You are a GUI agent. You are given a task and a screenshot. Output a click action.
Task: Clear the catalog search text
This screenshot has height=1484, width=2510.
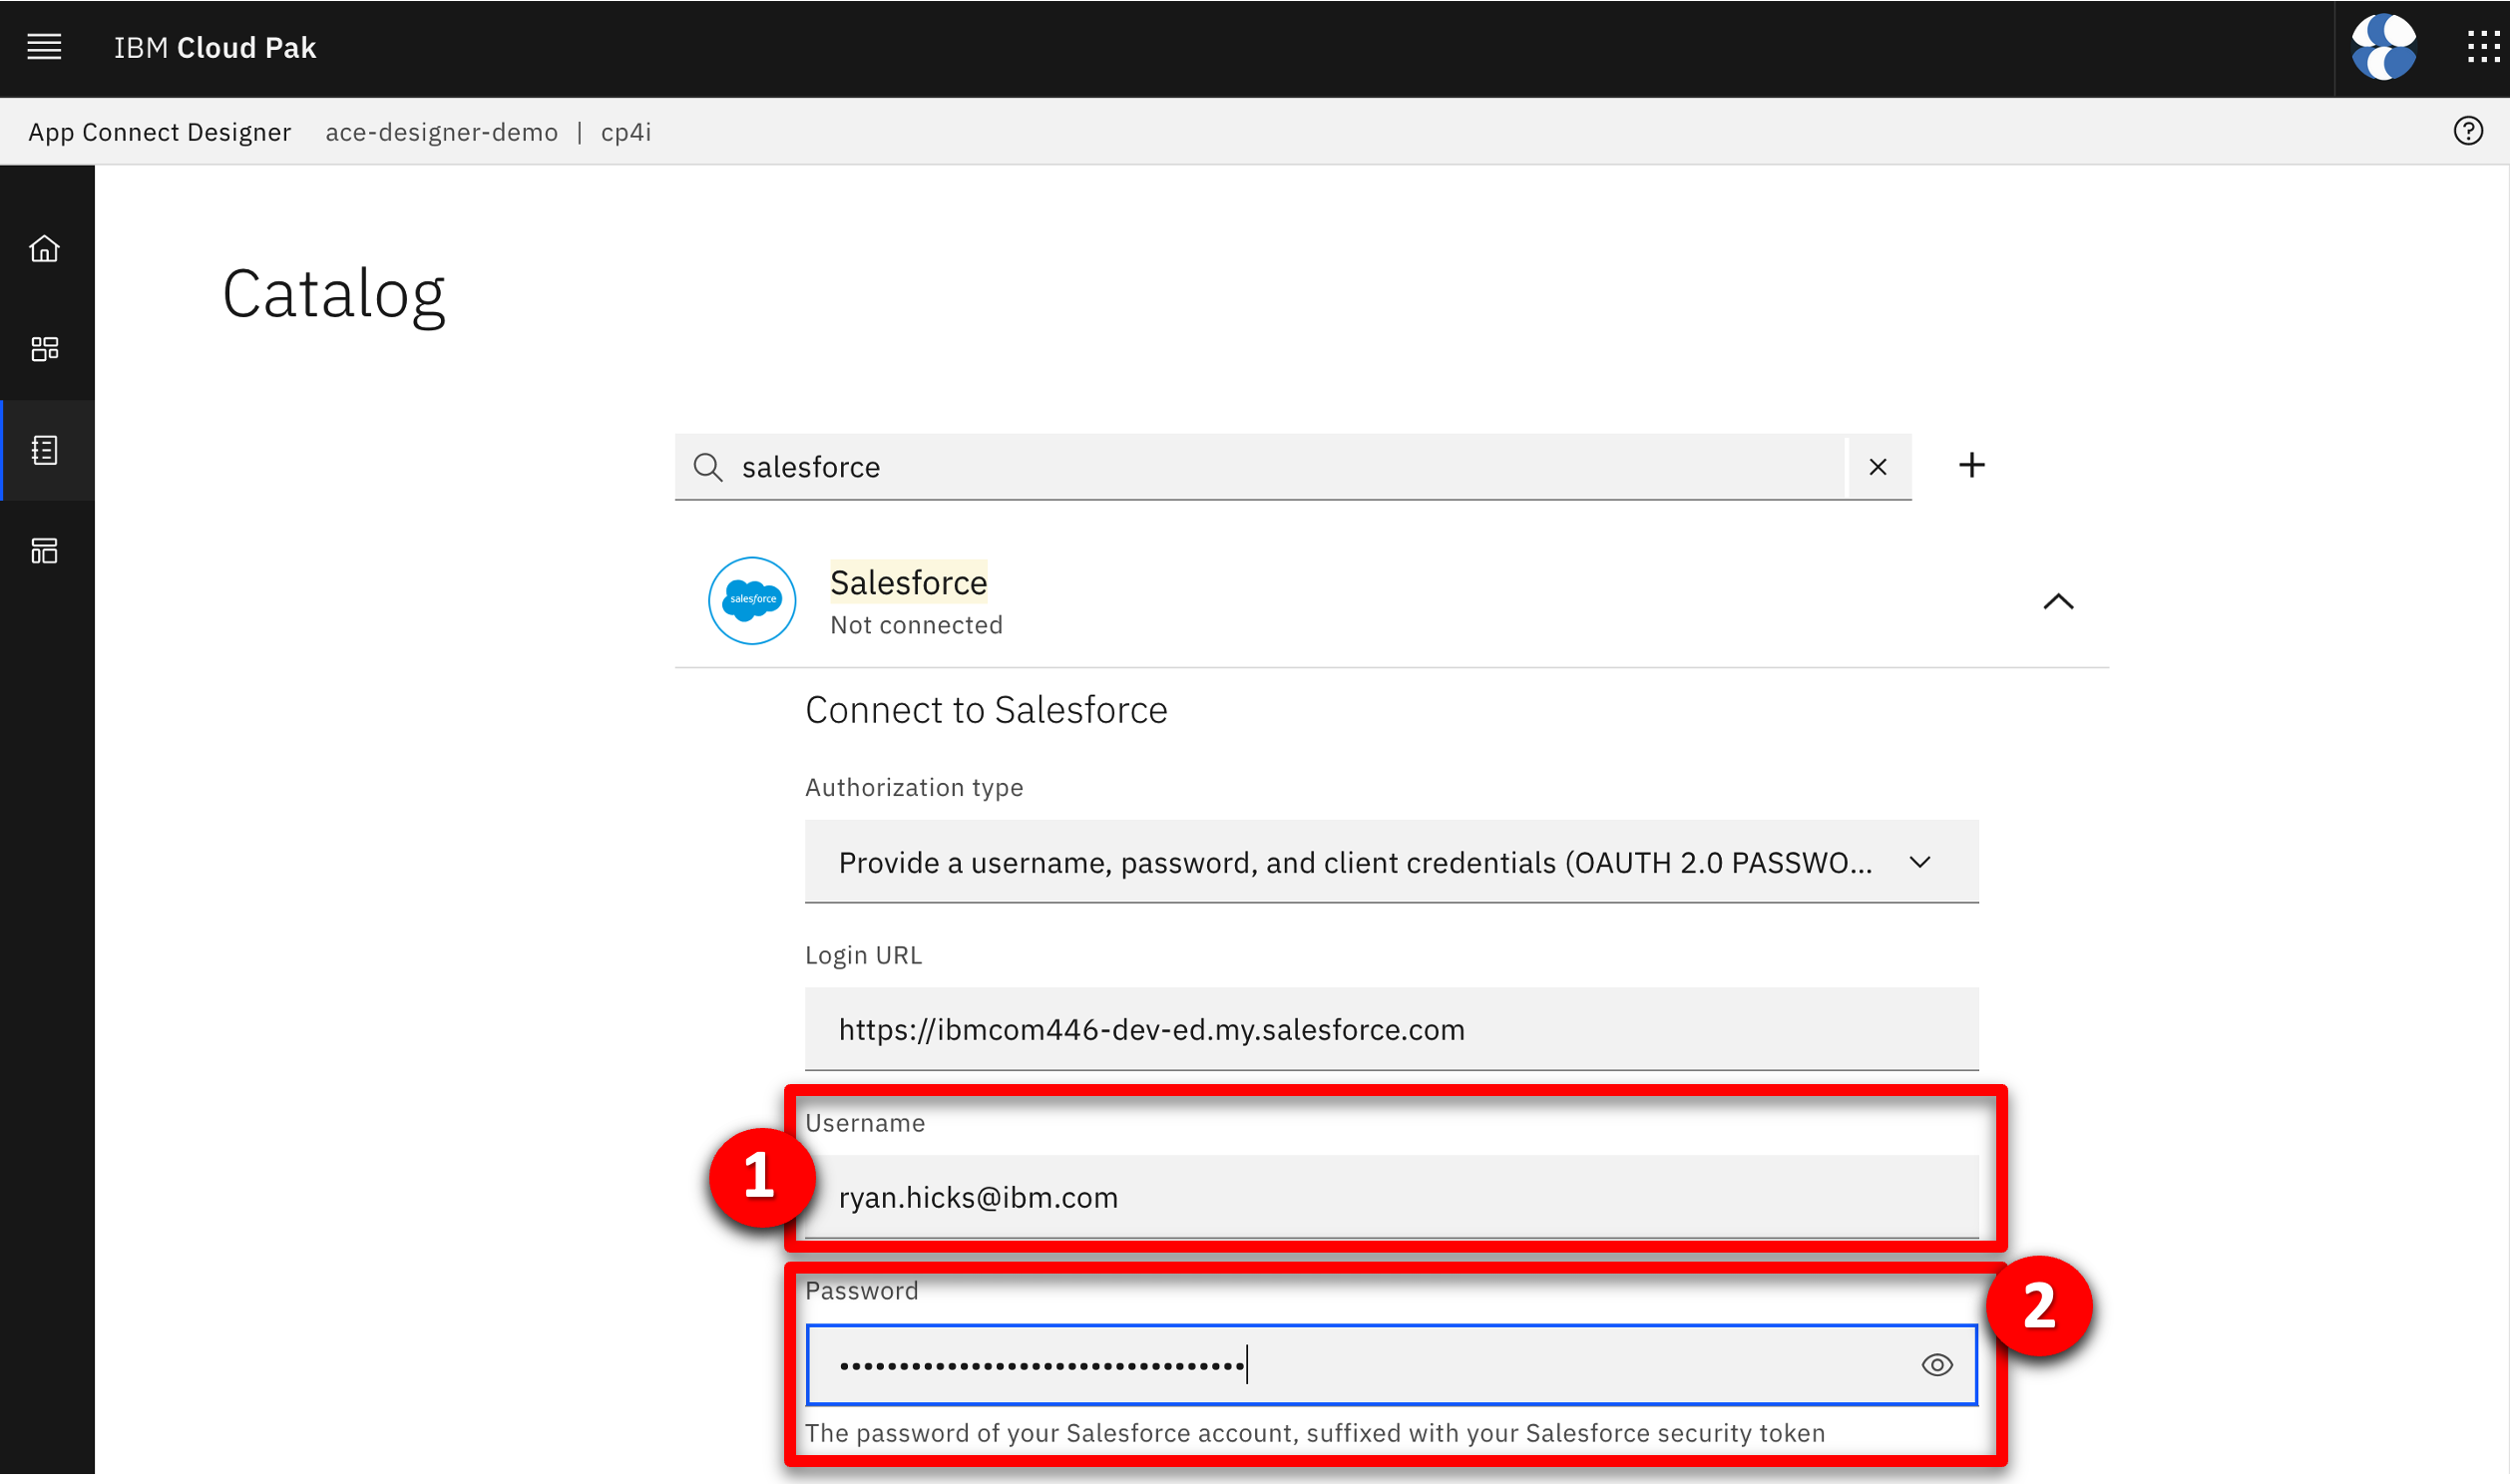coord(1877,467)
